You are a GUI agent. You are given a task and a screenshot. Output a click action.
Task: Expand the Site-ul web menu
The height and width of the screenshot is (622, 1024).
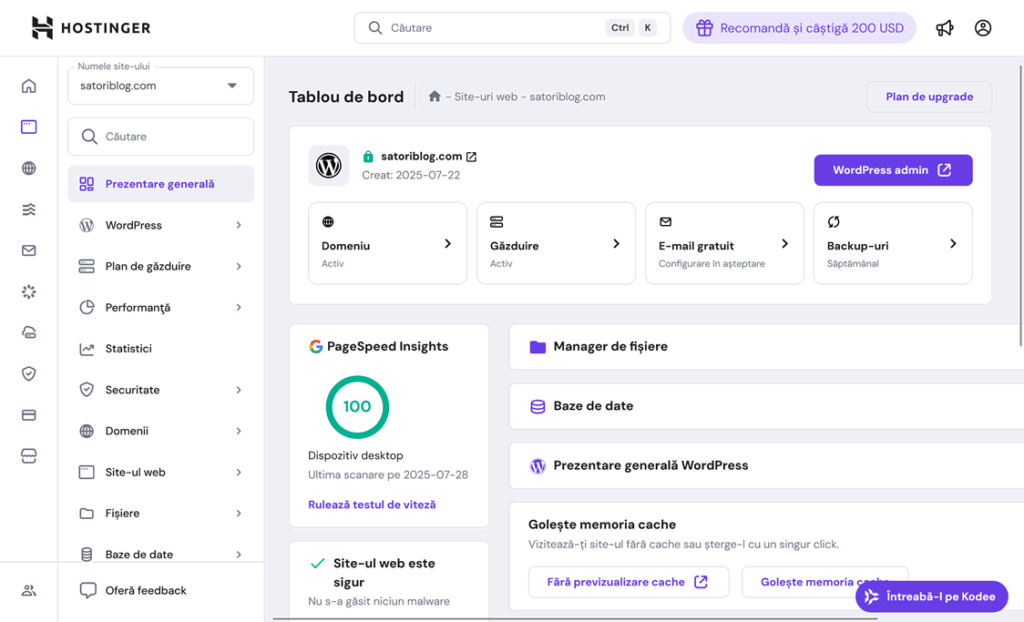161,472
